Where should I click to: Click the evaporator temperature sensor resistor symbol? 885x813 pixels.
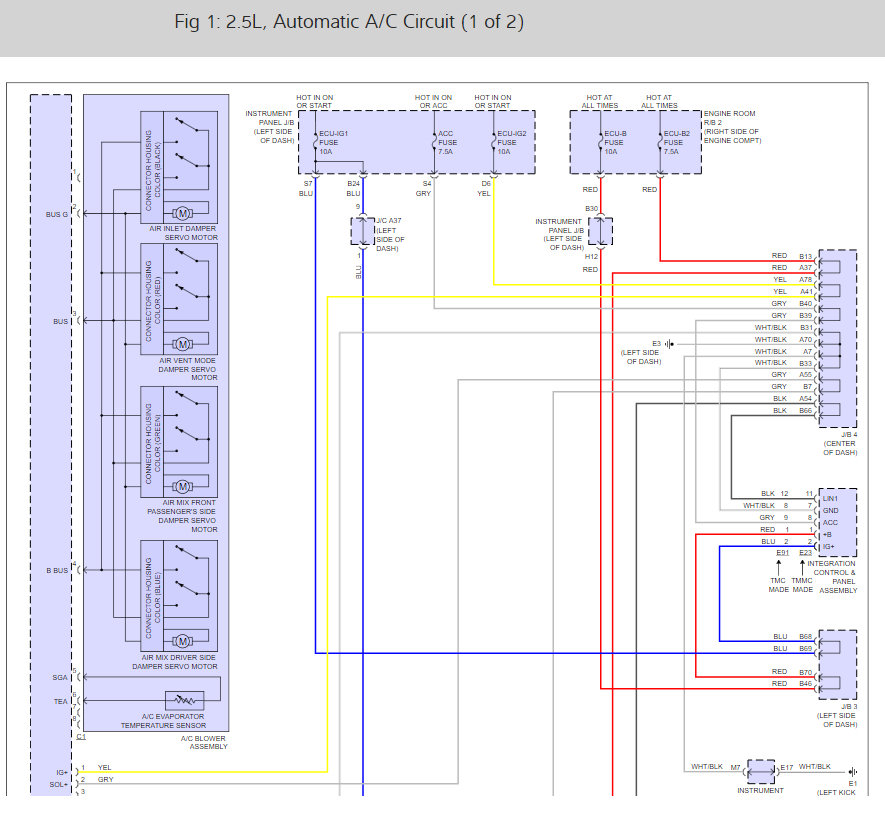click(x=185, y=701)
